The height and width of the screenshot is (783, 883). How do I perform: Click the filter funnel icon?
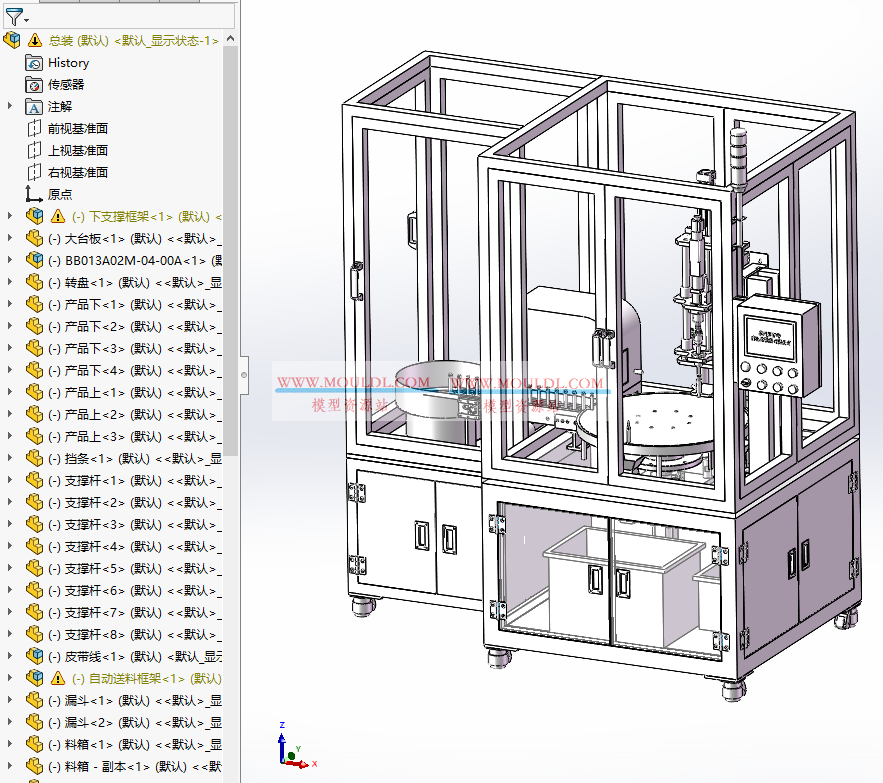click(13, 17)
